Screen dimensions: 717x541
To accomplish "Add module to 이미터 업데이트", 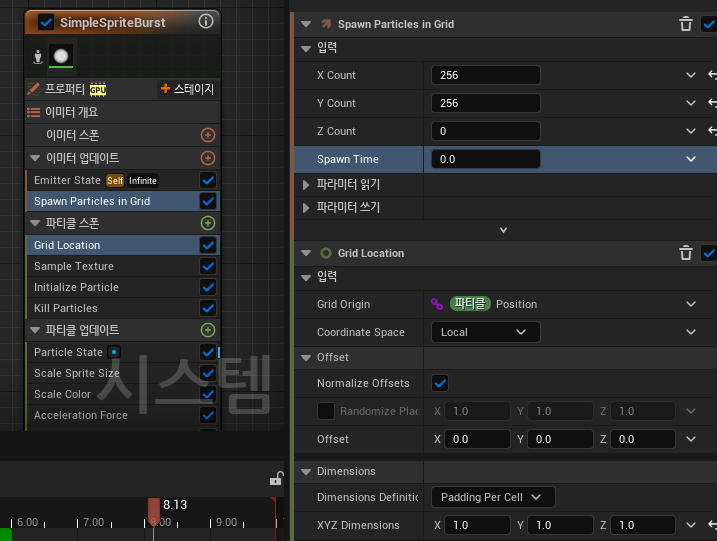I will [x=208, y=158].
